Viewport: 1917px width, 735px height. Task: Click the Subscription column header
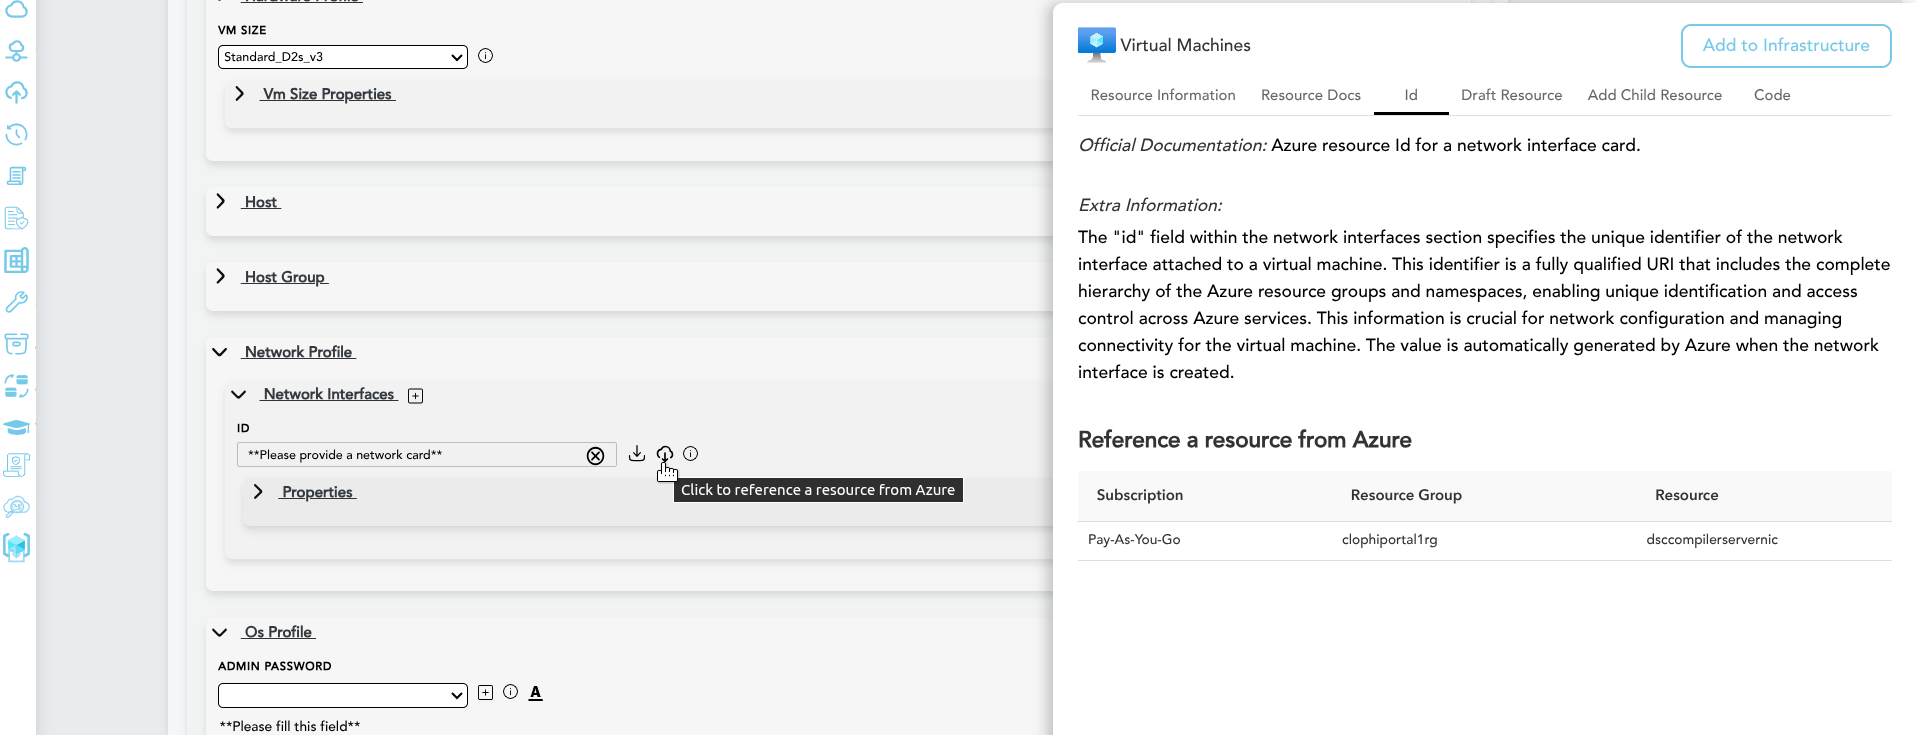[1139, 495]
